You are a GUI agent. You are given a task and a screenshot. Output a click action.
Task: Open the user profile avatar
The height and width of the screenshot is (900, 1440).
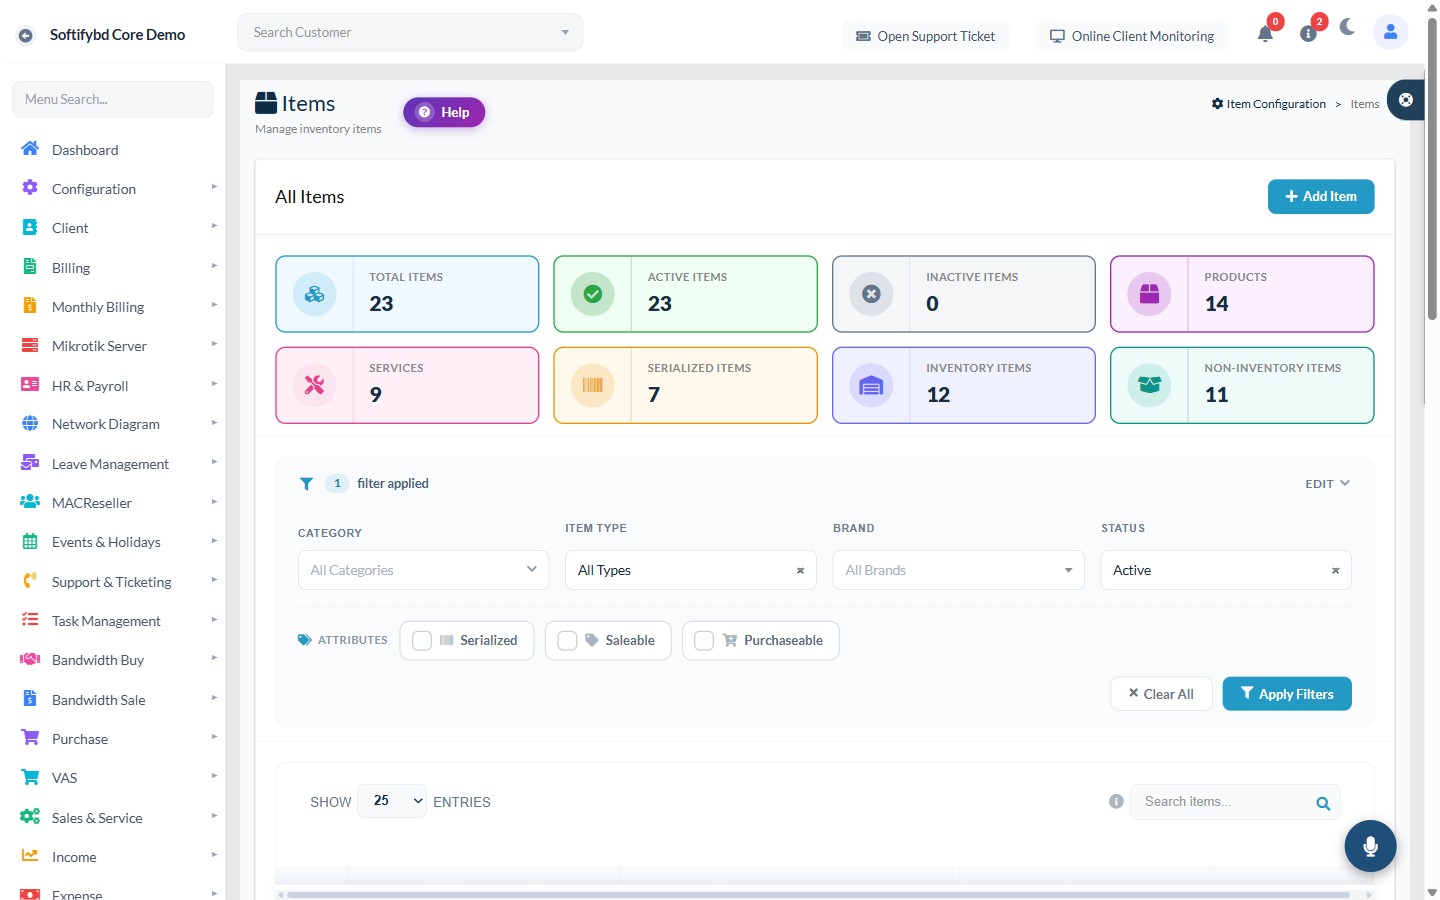(x=1390, y=32)
